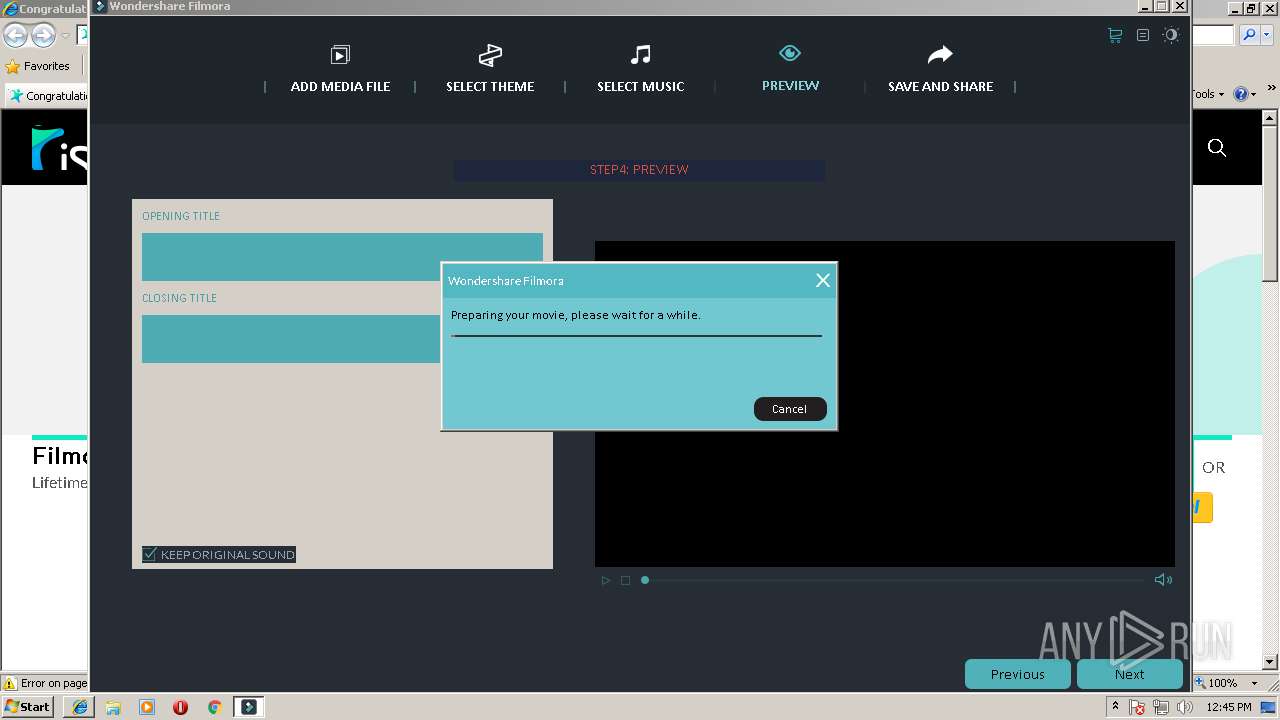The width and height of the screenshot is (1280, 720).
Task: Click the iSkysoft website logo
Action: pos(59,148)
